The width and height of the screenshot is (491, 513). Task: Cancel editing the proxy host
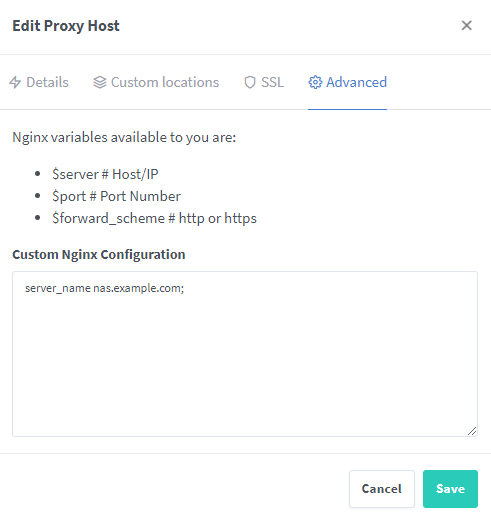382,489
